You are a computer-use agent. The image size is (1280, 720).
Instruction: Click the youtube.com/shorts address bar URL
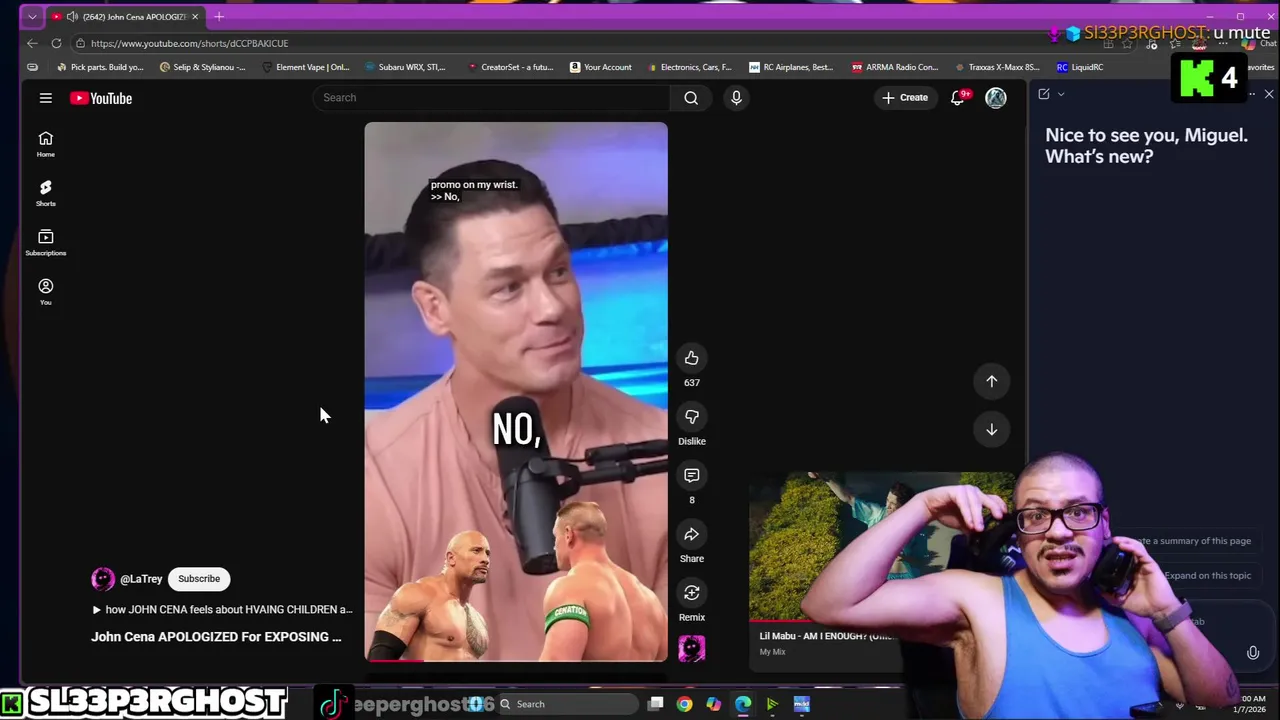(189, 43)
